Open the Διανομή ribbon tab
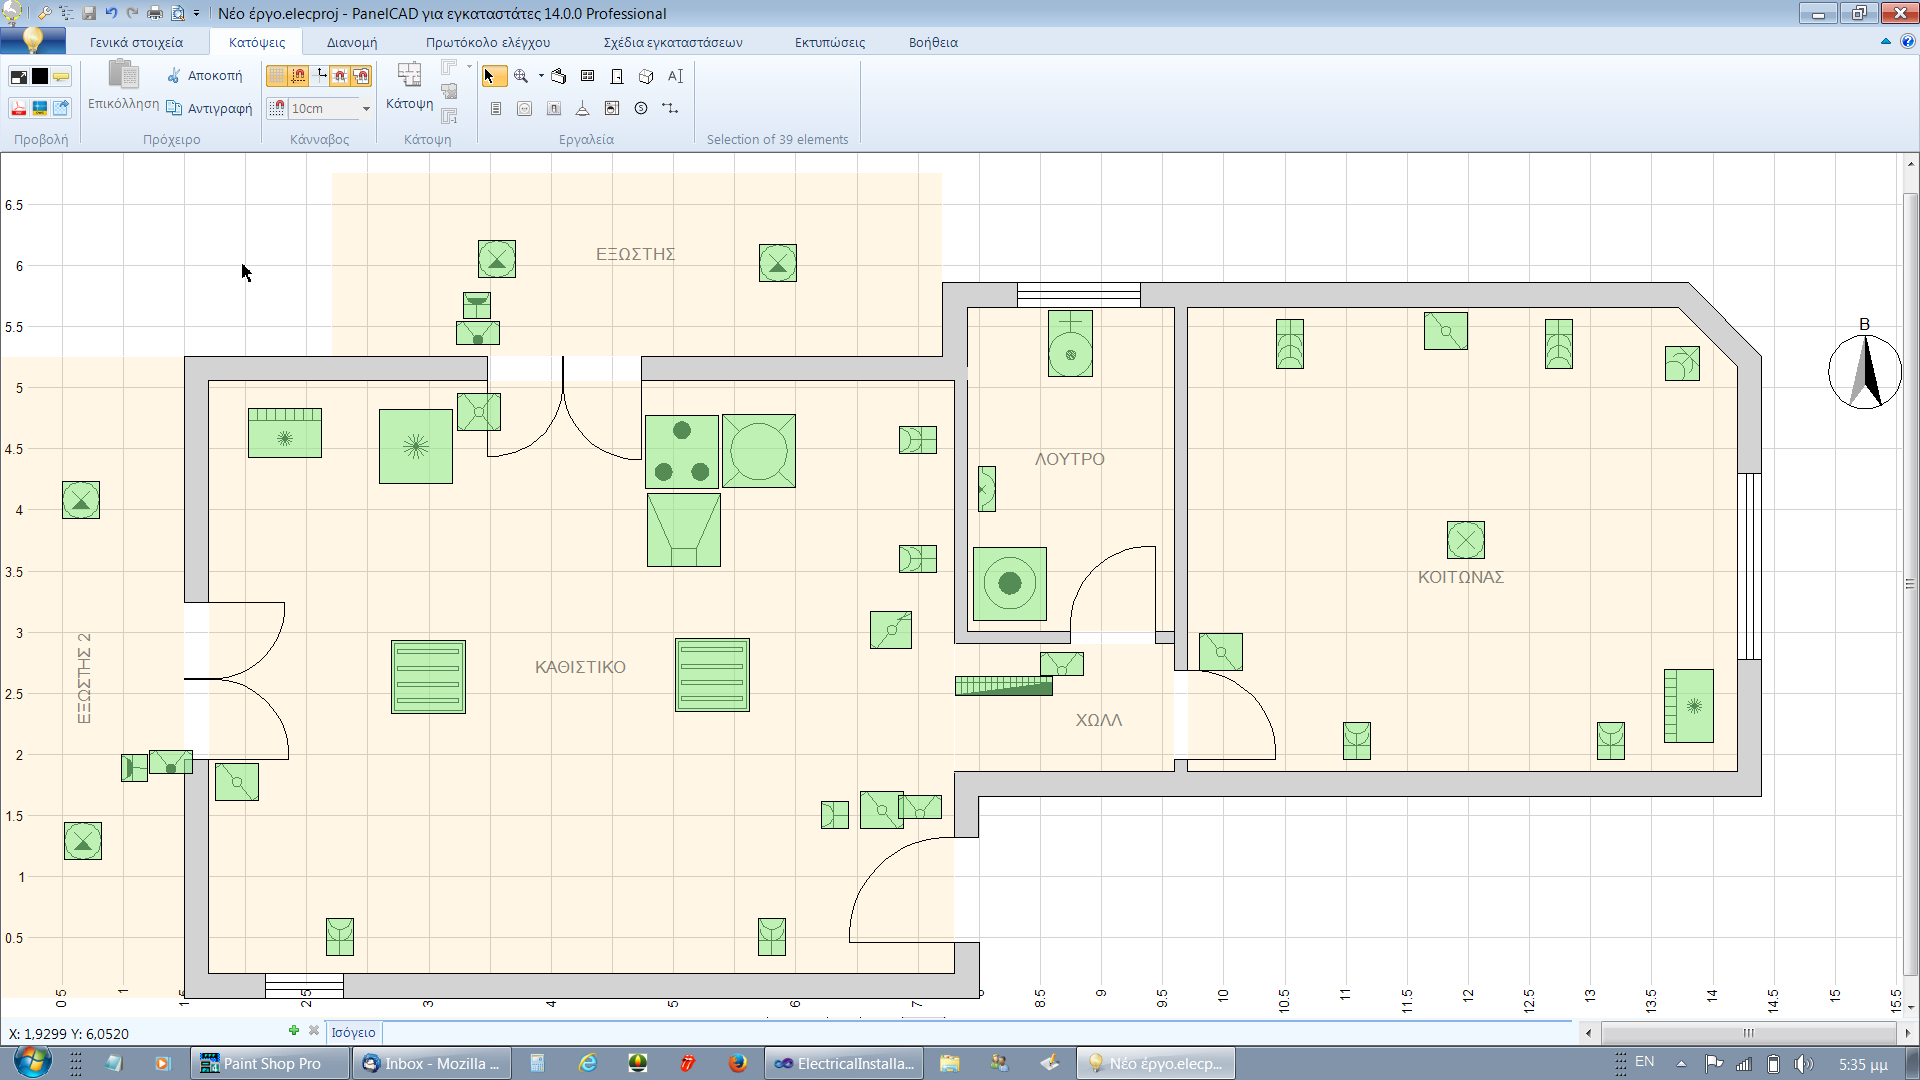The image size is (1920, 1080). coord(351,42)
